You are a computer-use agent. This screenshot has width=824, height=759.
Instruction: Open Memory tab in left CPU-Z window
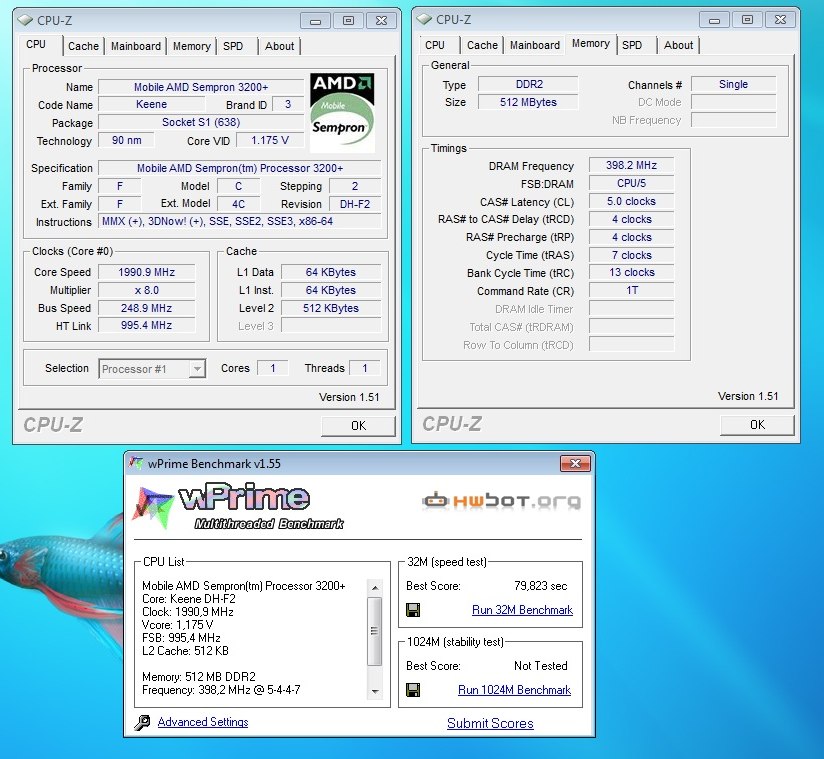[191, 46]
